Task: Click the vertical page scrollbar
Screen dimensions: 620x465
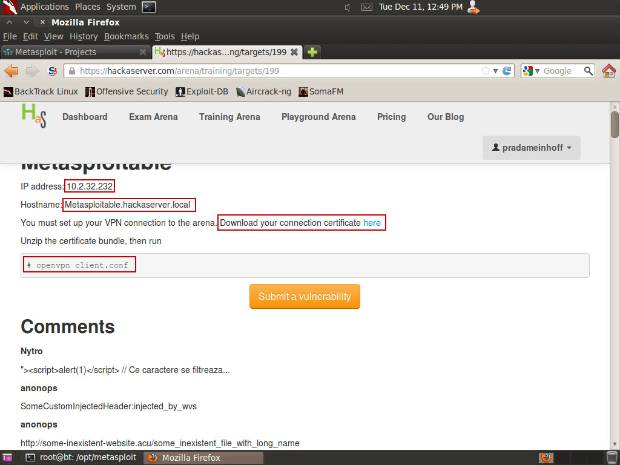Action: click(614, 125)
